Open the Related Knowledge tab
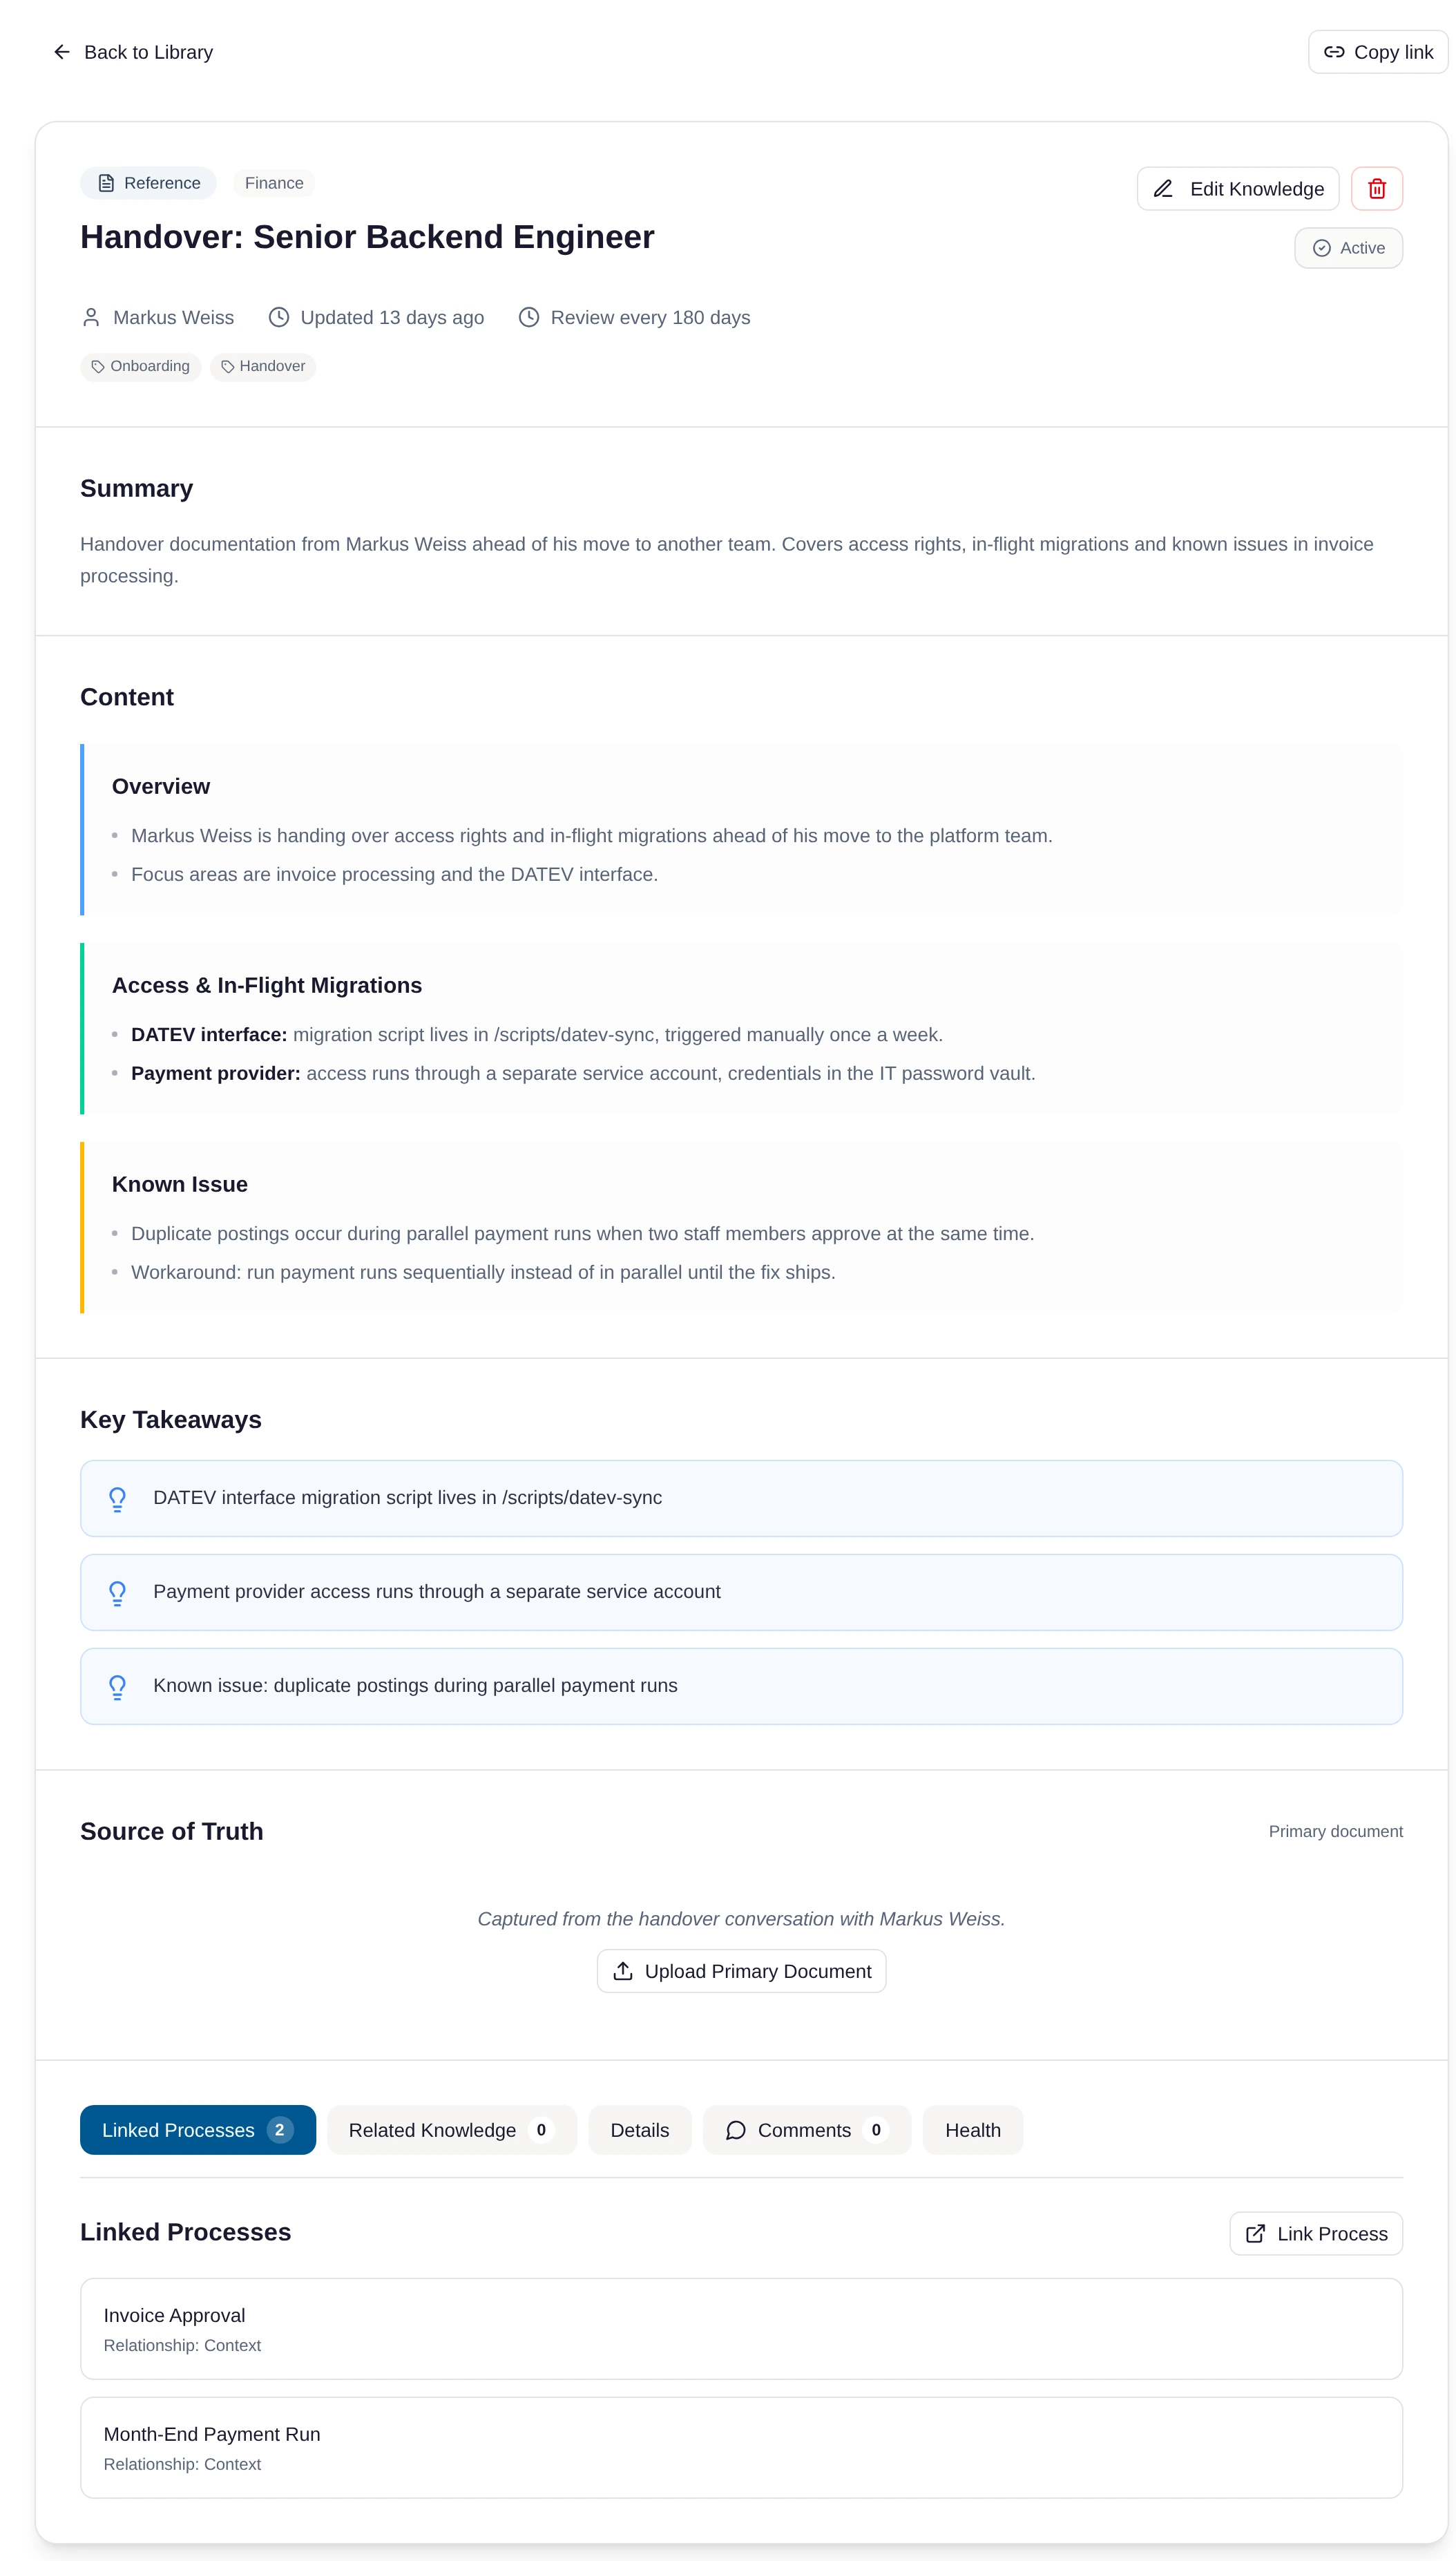This screenshot has height=2561, width=1456. pyautogui.click(x=451, y=2130)
